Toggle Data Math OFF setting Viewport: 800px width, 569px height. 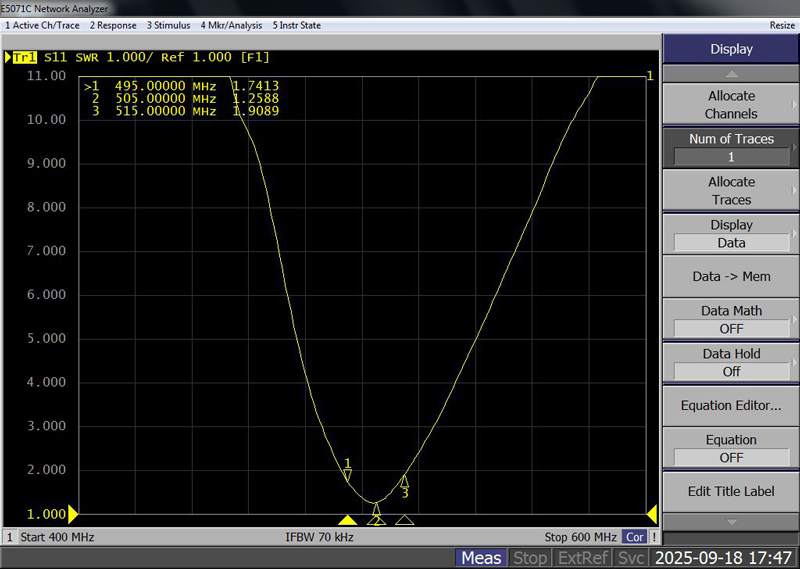[x=731, y=319]
